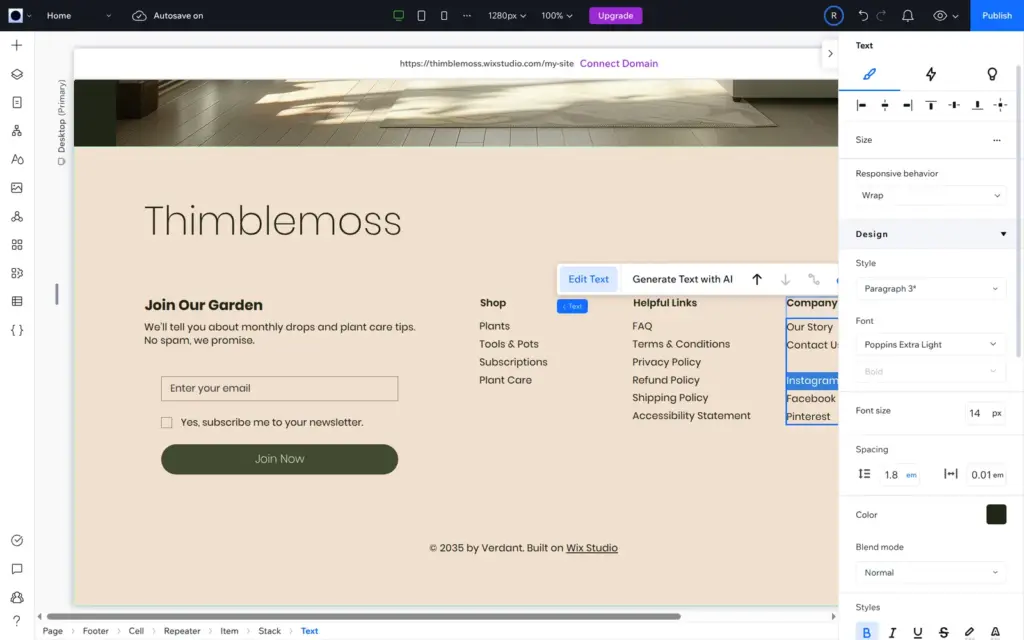Click the Undo arrow
The width and height of the screenshot is (1024, 640).
(863, 16)
